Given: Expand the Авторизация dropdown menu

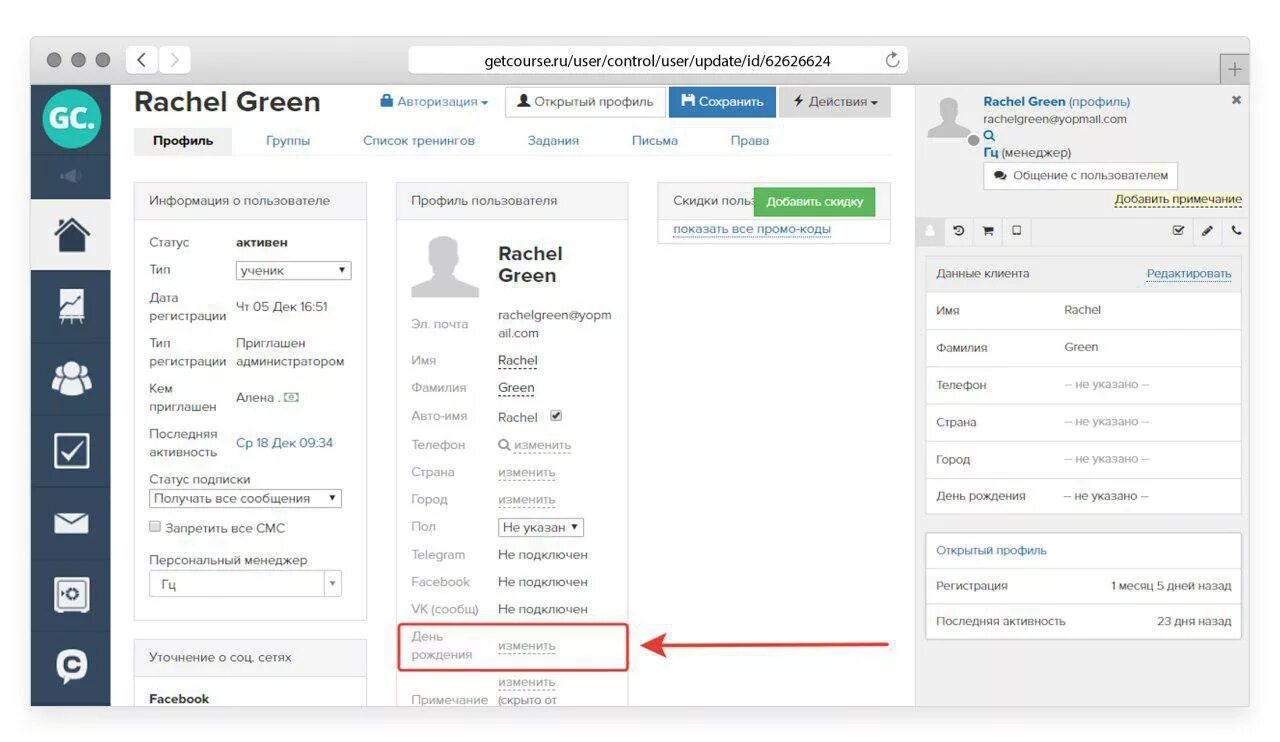Looking at the screenshot, I should tap(434, 102).
